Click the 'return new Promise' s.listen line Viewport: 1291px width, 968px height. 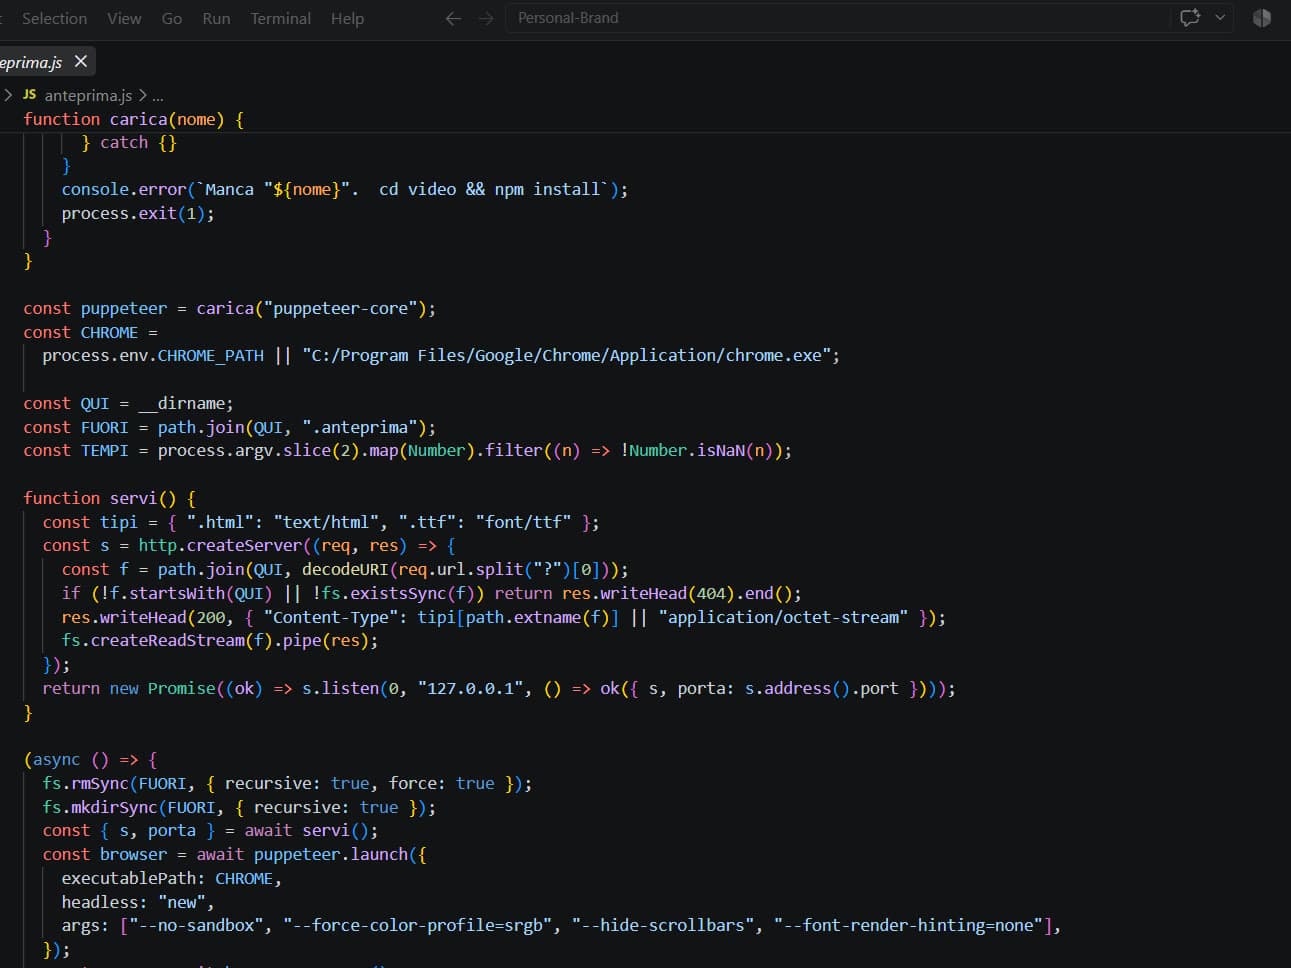499,688
